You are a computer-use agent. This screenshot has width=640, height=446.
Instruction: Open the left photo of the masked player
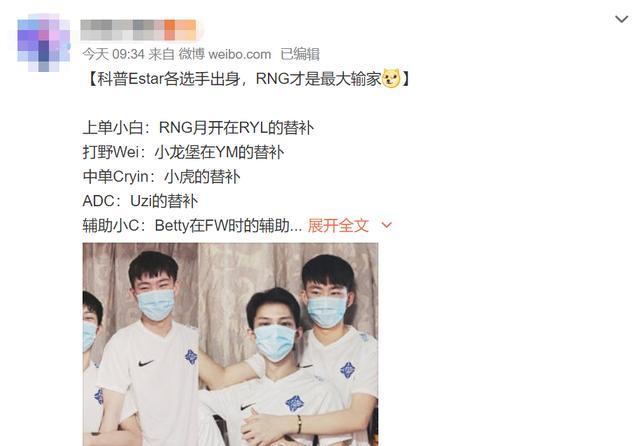coord(140,344)
